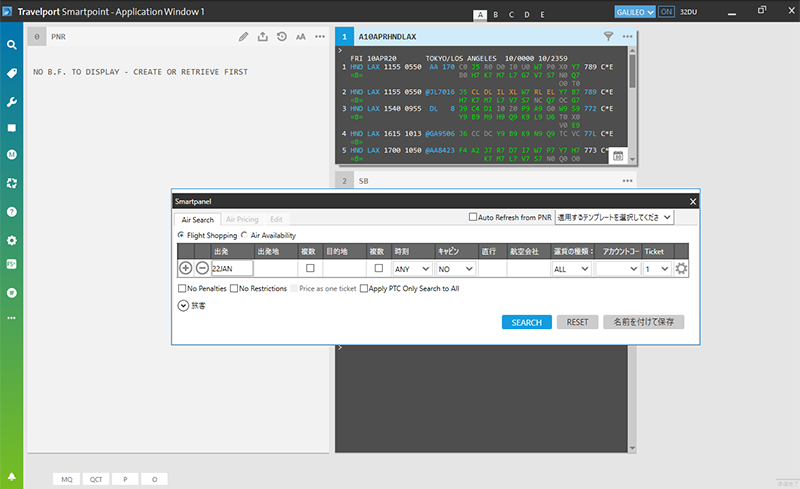Add a row with plus icon in Smartpanel
The width and height of the screenshot is (800, 489).
point(186,268)
